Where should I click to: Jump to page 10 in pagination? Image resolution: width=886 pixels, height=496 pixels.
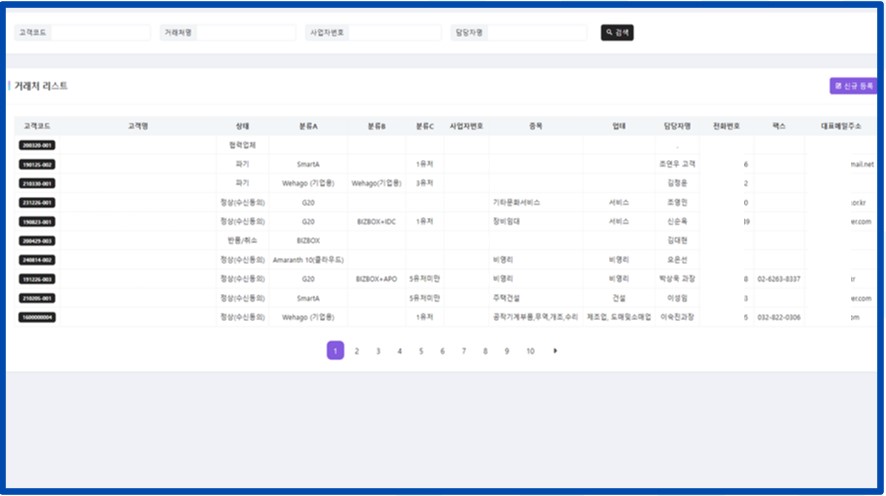pos(530,351)
